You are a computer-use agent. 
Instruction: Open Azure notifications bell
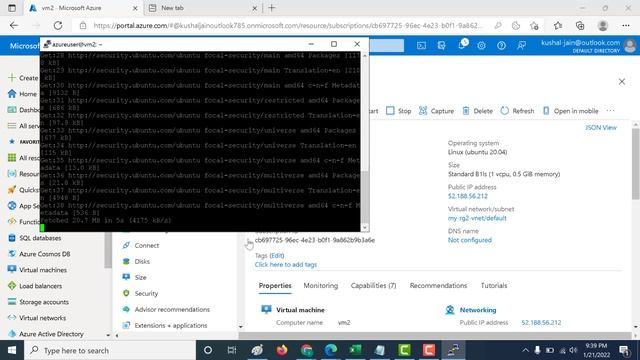[x=462, y=45]
